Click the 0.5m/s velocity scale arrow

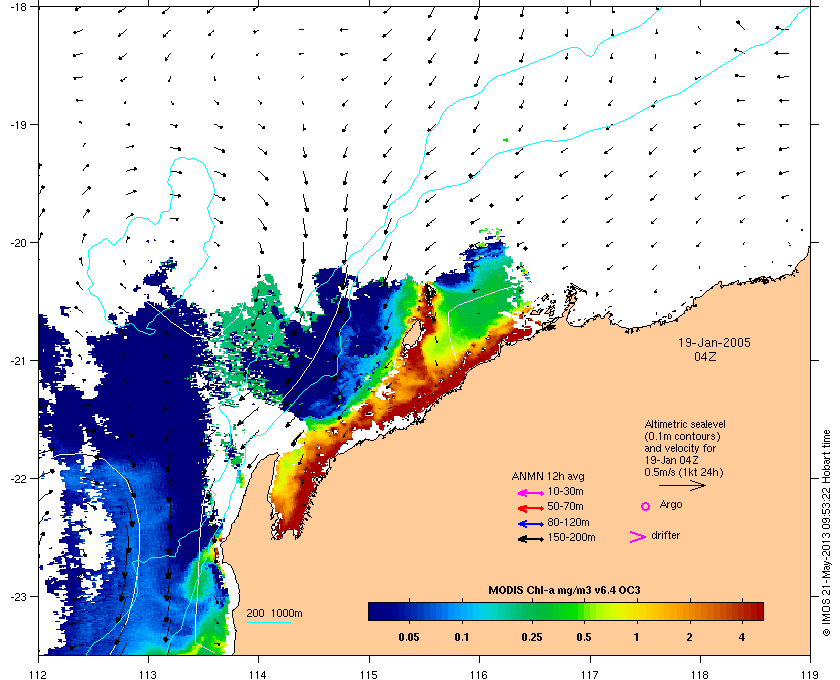click(682, 485)
